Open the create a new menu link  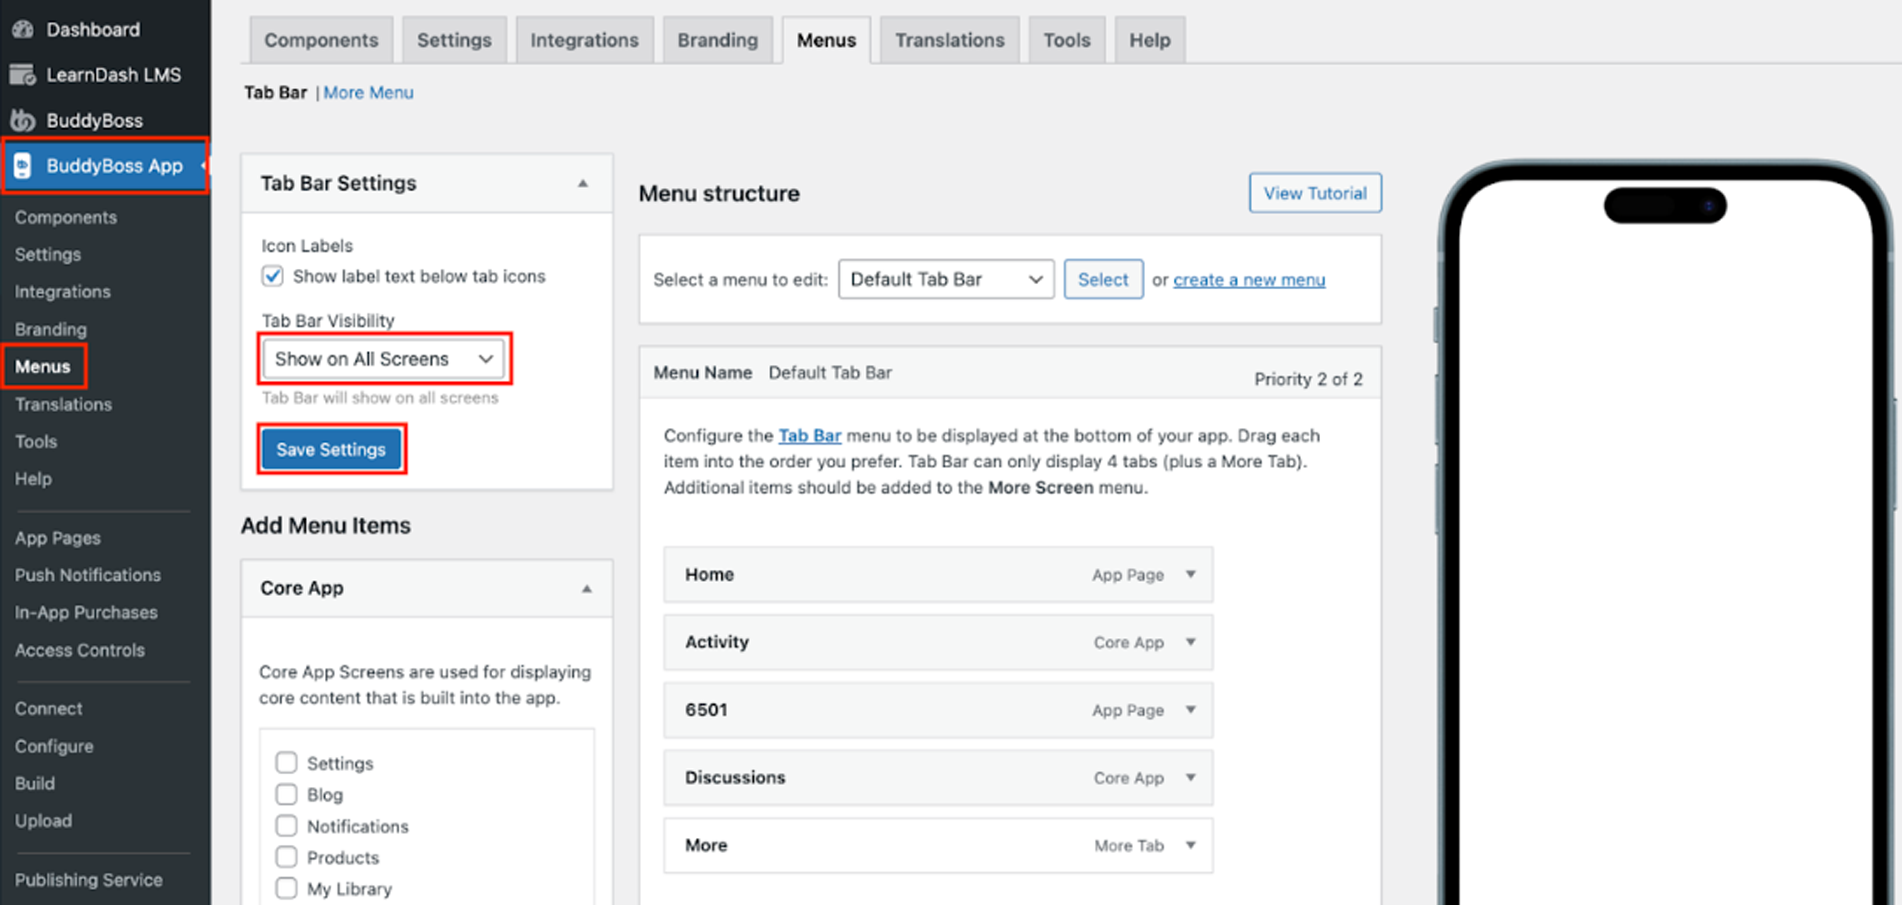click(x=1249, y=280)
